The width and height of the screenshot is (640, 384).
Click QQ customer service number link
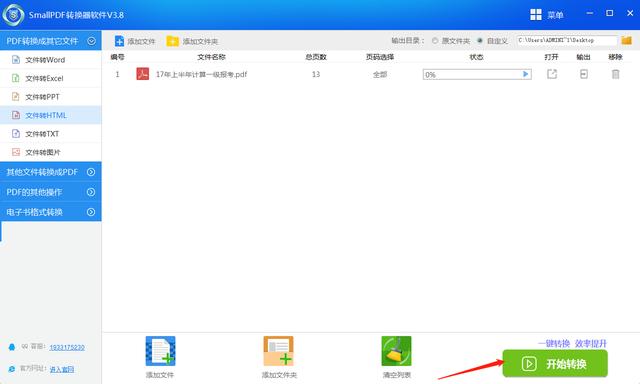click(67, 347)
